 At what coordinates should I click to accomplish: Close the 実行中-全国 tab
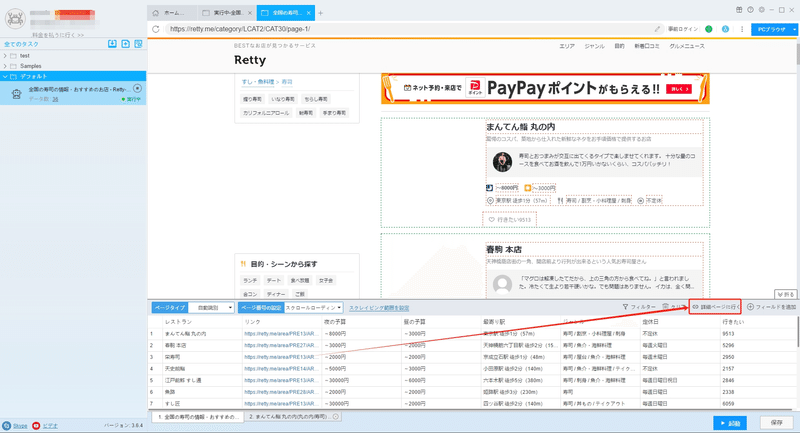pos(250,13)
